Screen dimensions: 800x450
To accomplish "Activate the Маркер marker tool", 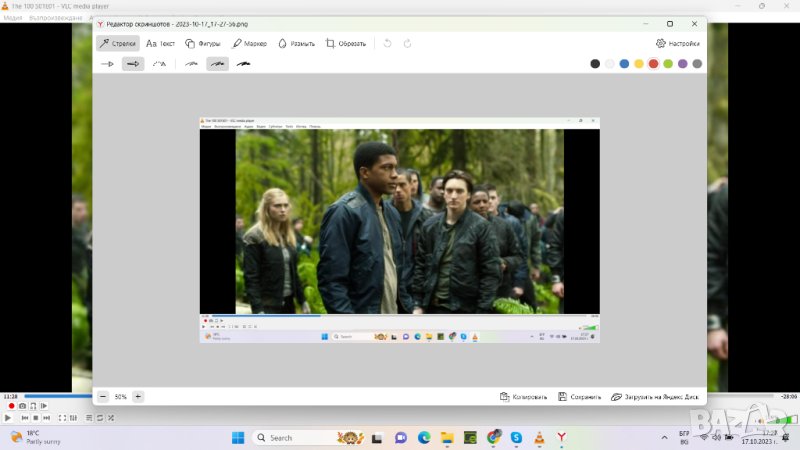I will tap(249, 43).
